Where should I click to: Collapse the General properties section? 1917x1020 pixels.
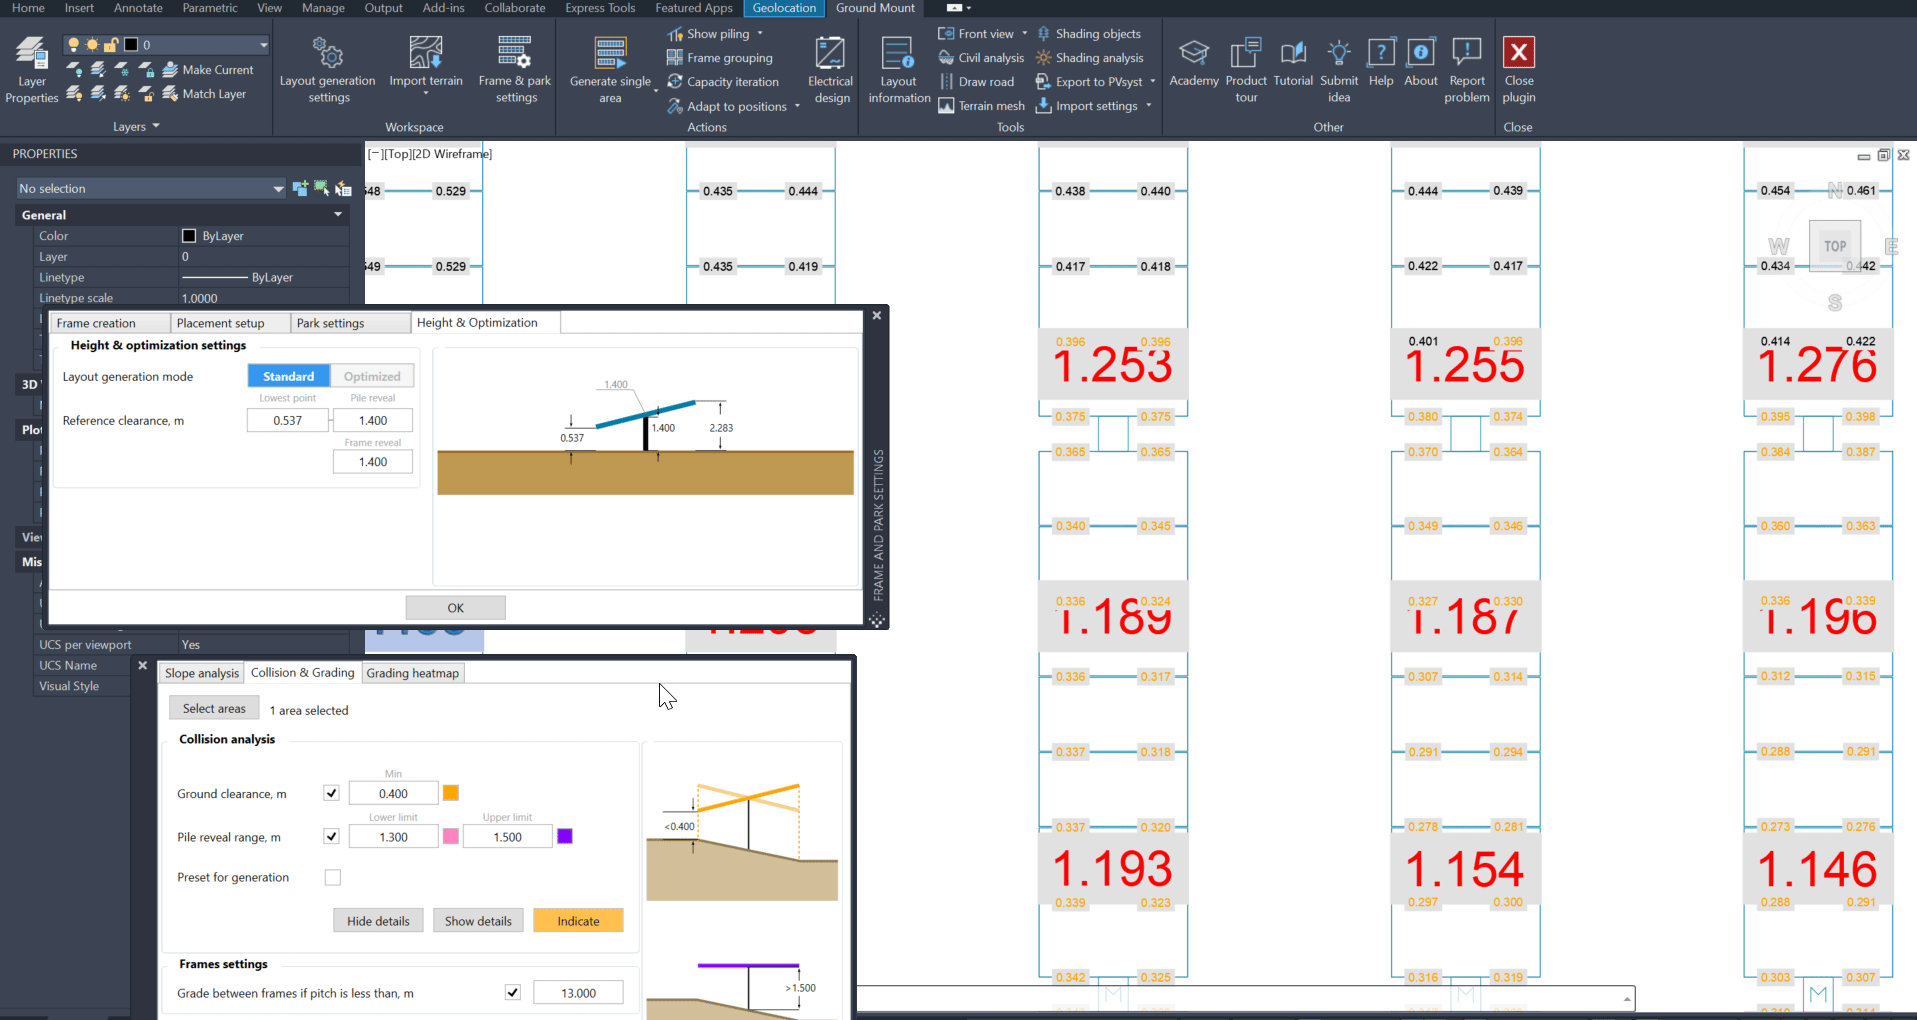tap(338, 215)
